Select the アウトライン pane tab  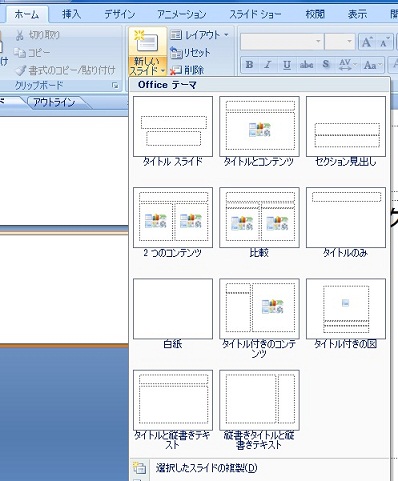55,102
